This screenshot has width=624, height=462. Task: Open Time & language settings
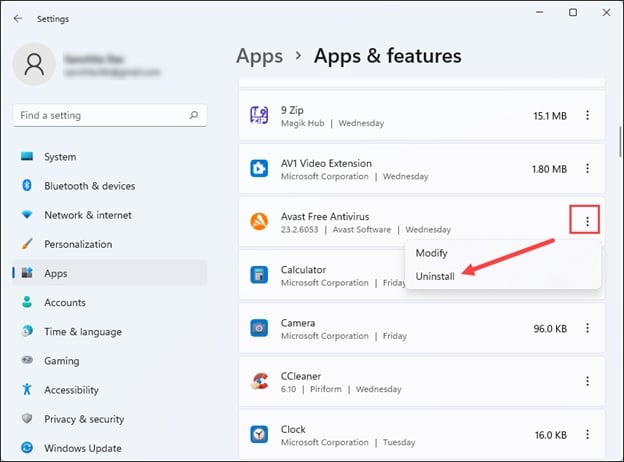click(110, 331)
